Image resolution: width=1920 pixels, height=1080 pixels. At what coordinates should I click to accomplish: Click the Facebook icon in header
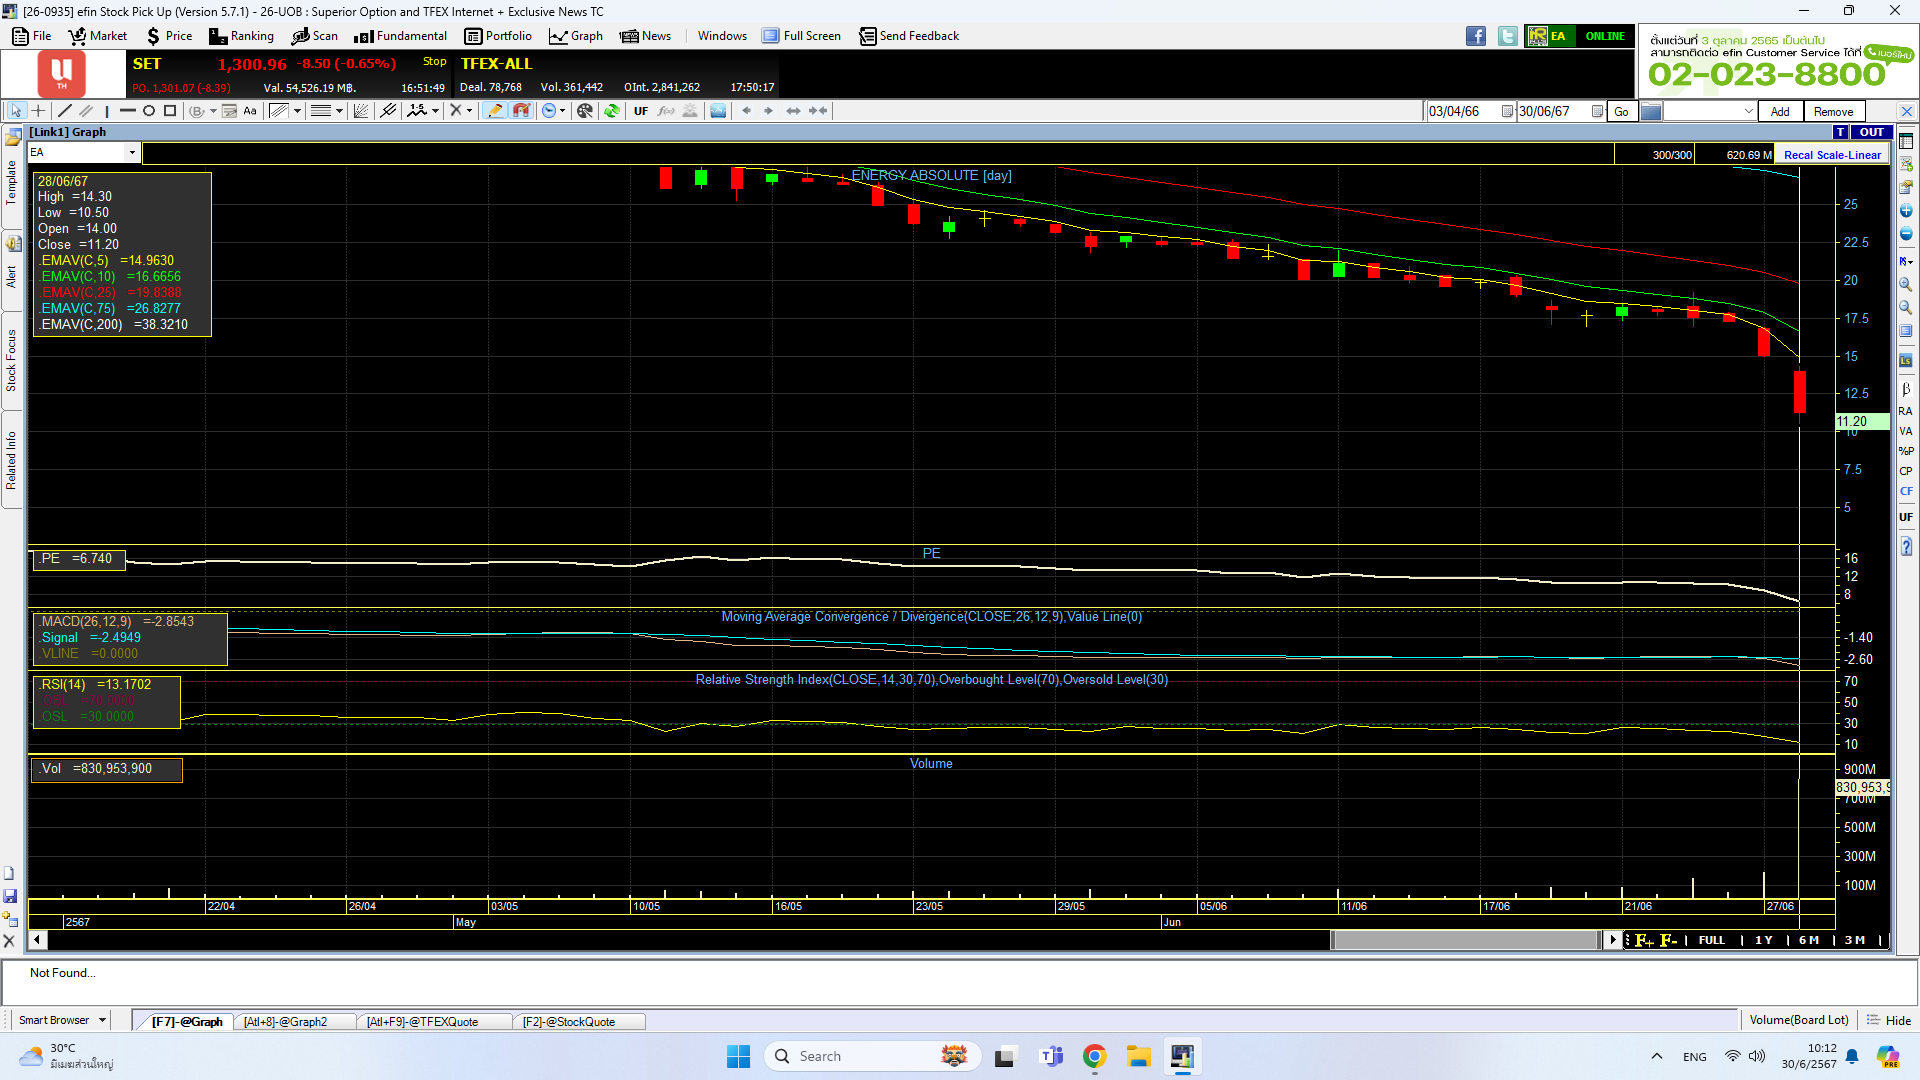pyautogui.click(x=1476, y=36)
